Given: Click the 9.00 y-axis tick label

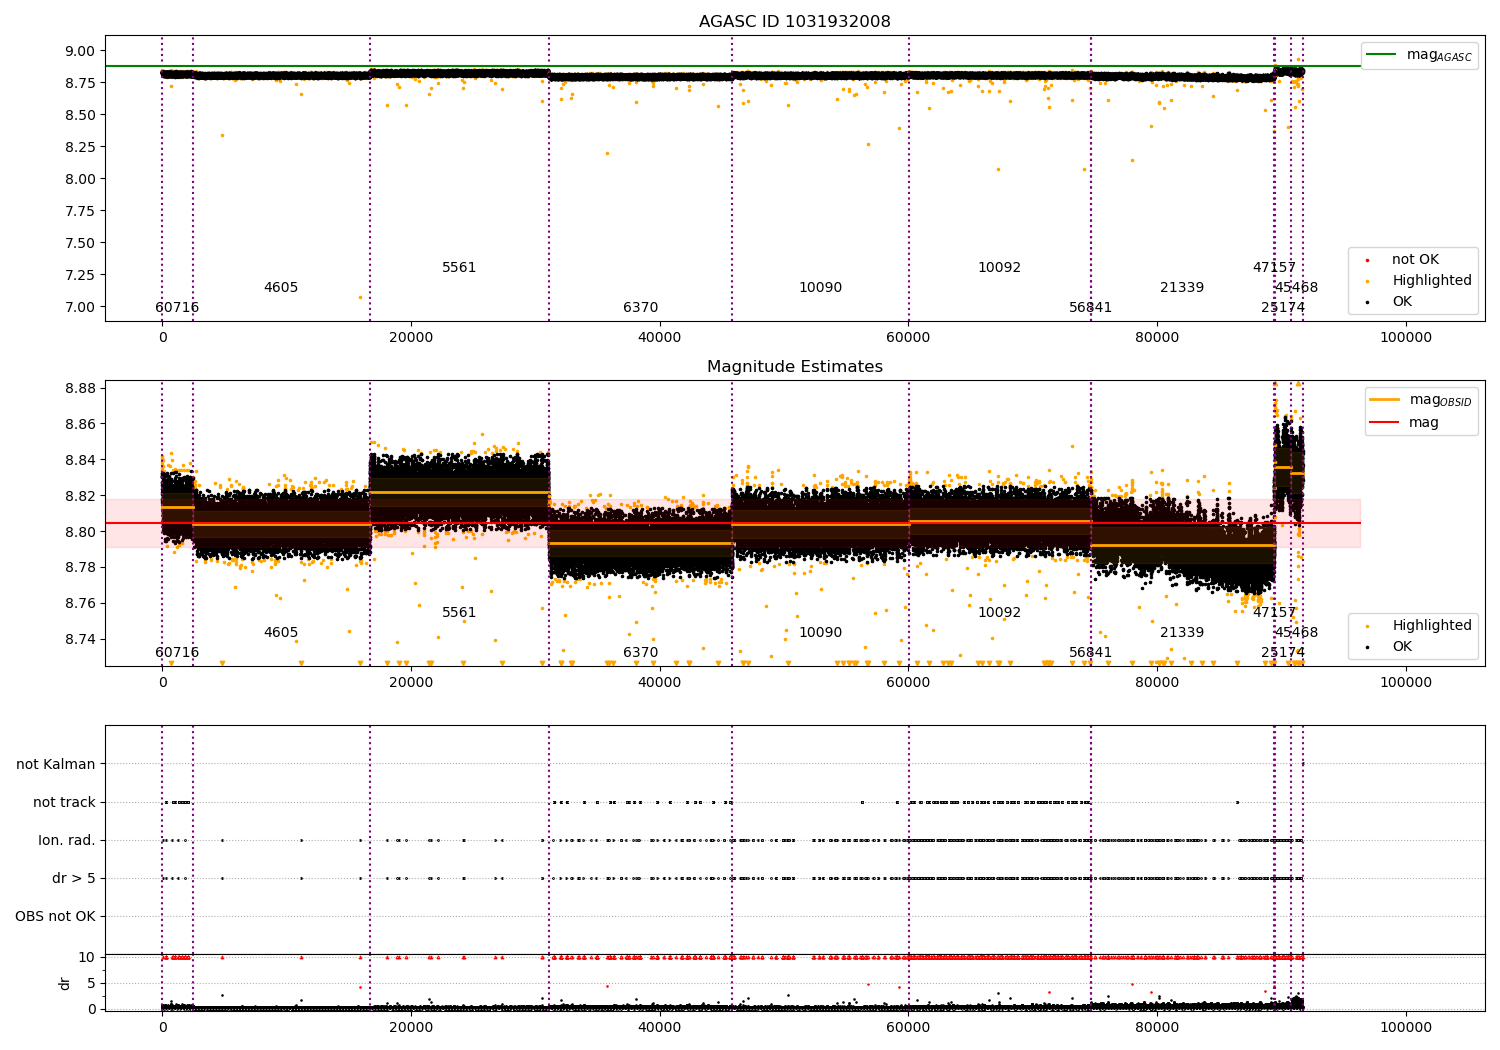Looking at the screenshot, I should point(80,51).
